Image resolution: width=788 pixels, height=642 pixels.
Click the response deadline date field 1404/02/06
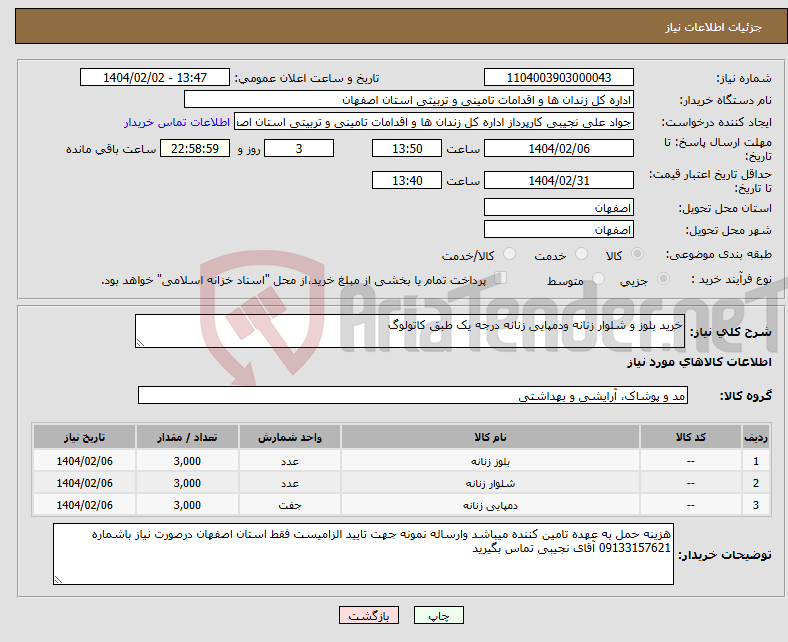pyautogui.click(x=558, y=148)
